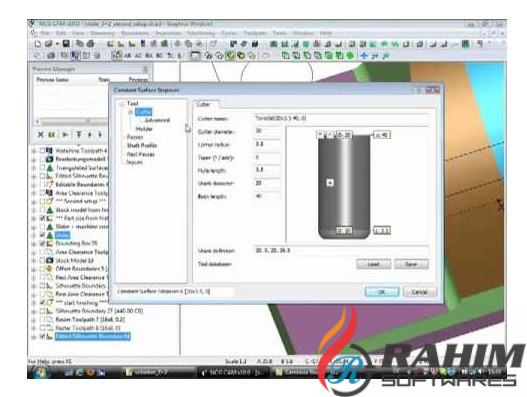Viewport: 527px width, 397px height.
Task: Click the Waterline Toolpath item icon
Action: pyautogui.click(x=49, y=150)
